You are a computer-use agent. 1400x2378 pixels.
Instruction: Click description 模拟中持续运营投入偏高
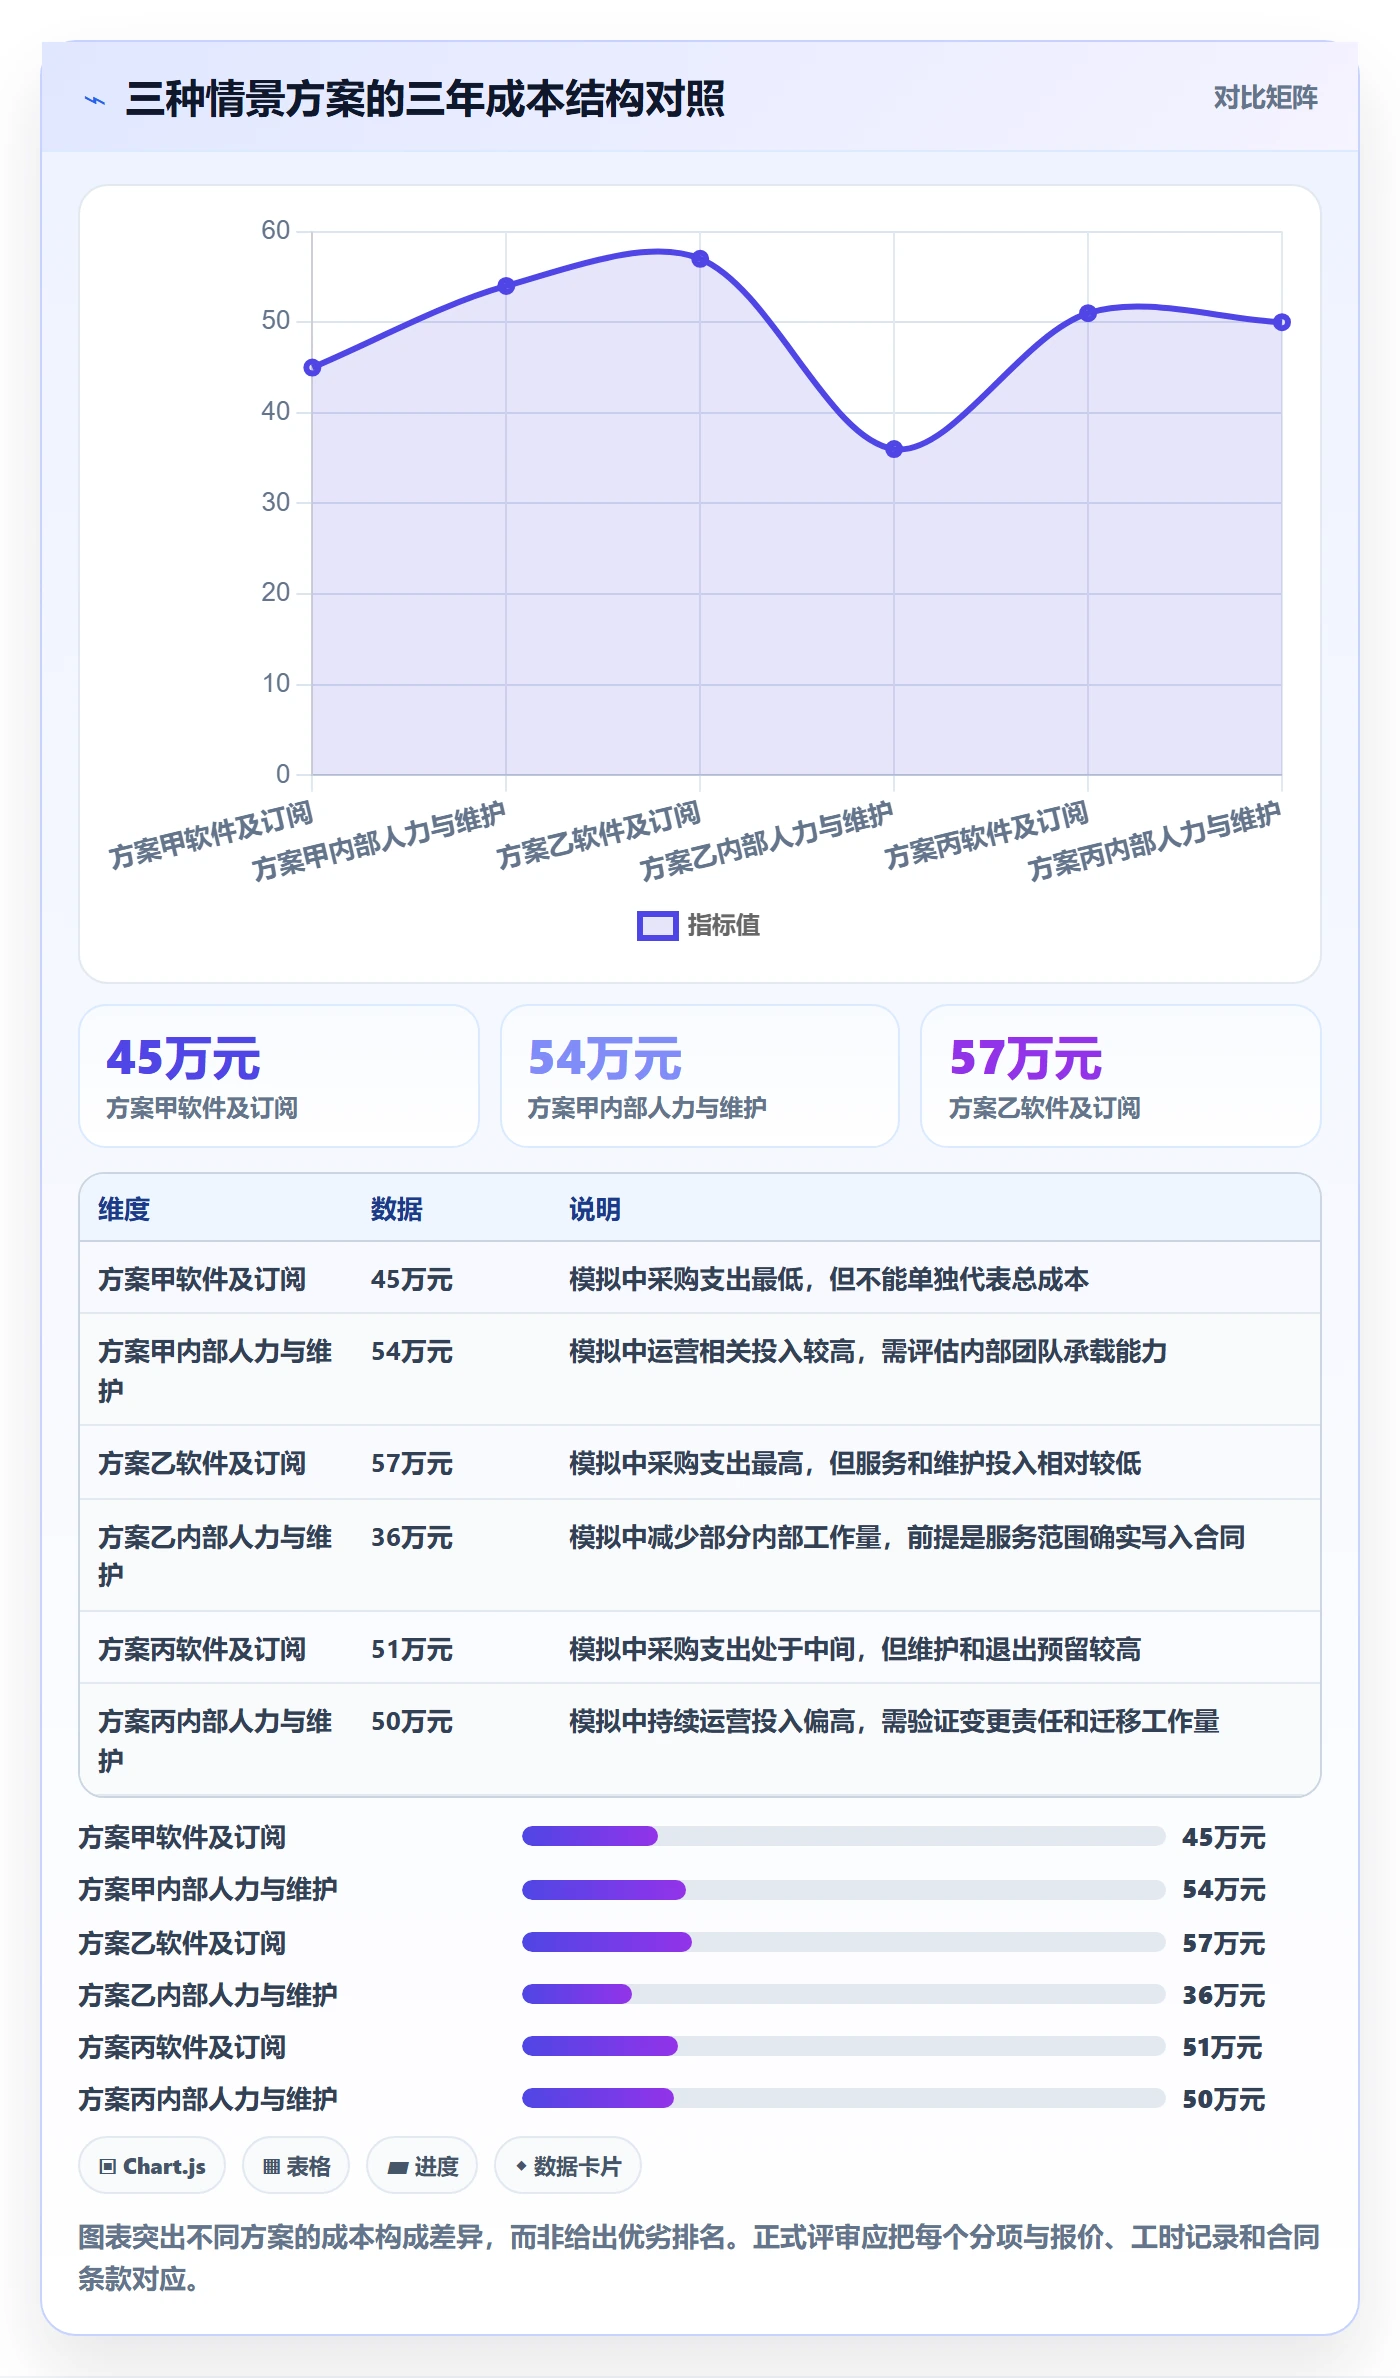[x=894, y=1721]
